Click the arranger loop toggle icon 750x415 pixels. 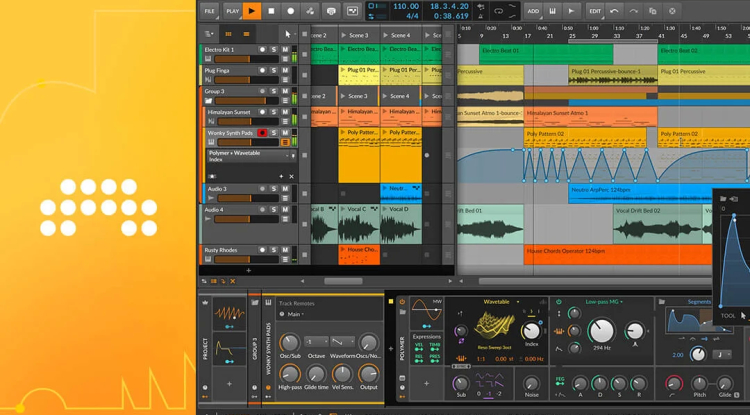(x=498, y=11)
